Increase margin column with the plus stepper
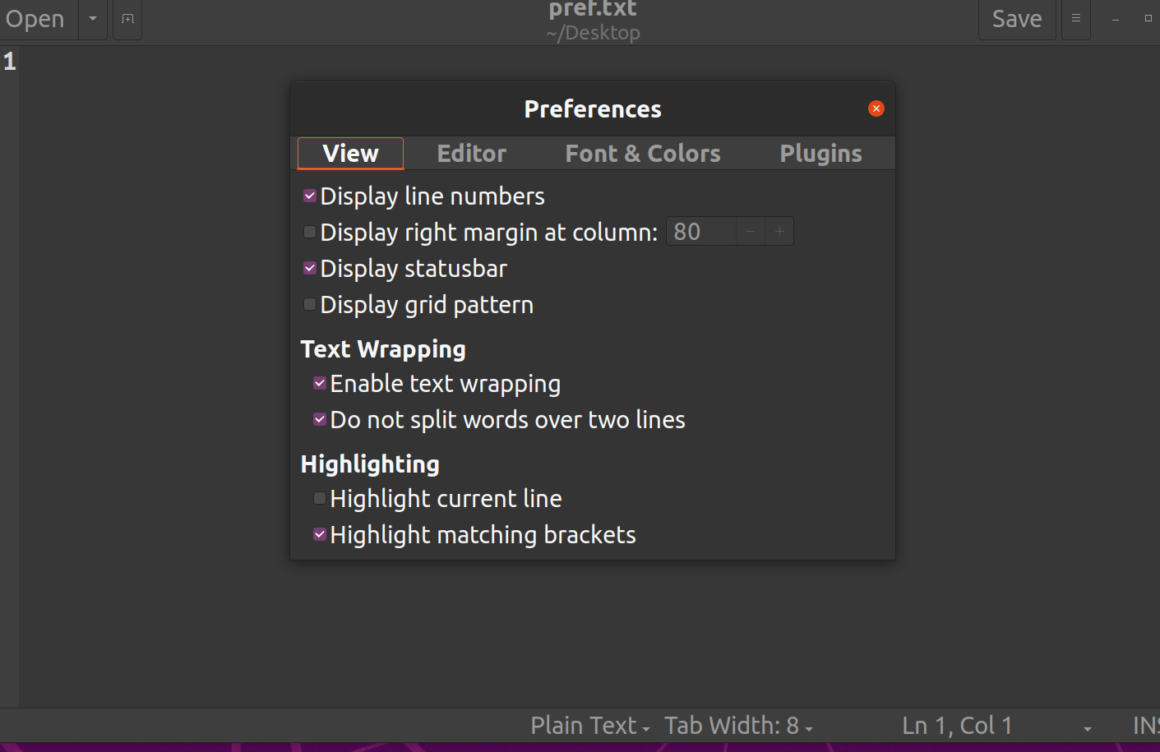The image size is (1160, 752). point(779,231)
